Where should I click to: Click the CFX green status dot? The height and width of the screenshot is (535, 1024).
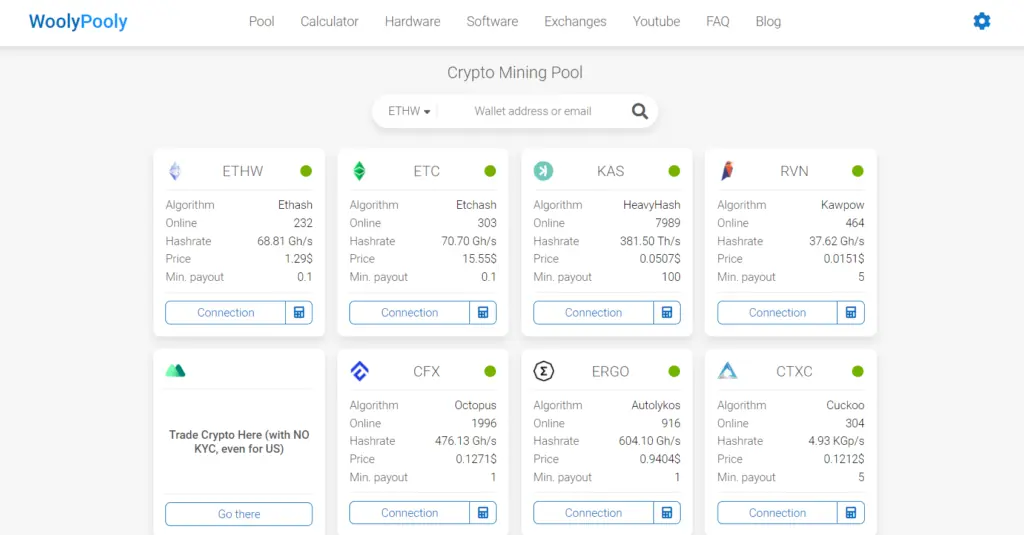coord(490,371)
